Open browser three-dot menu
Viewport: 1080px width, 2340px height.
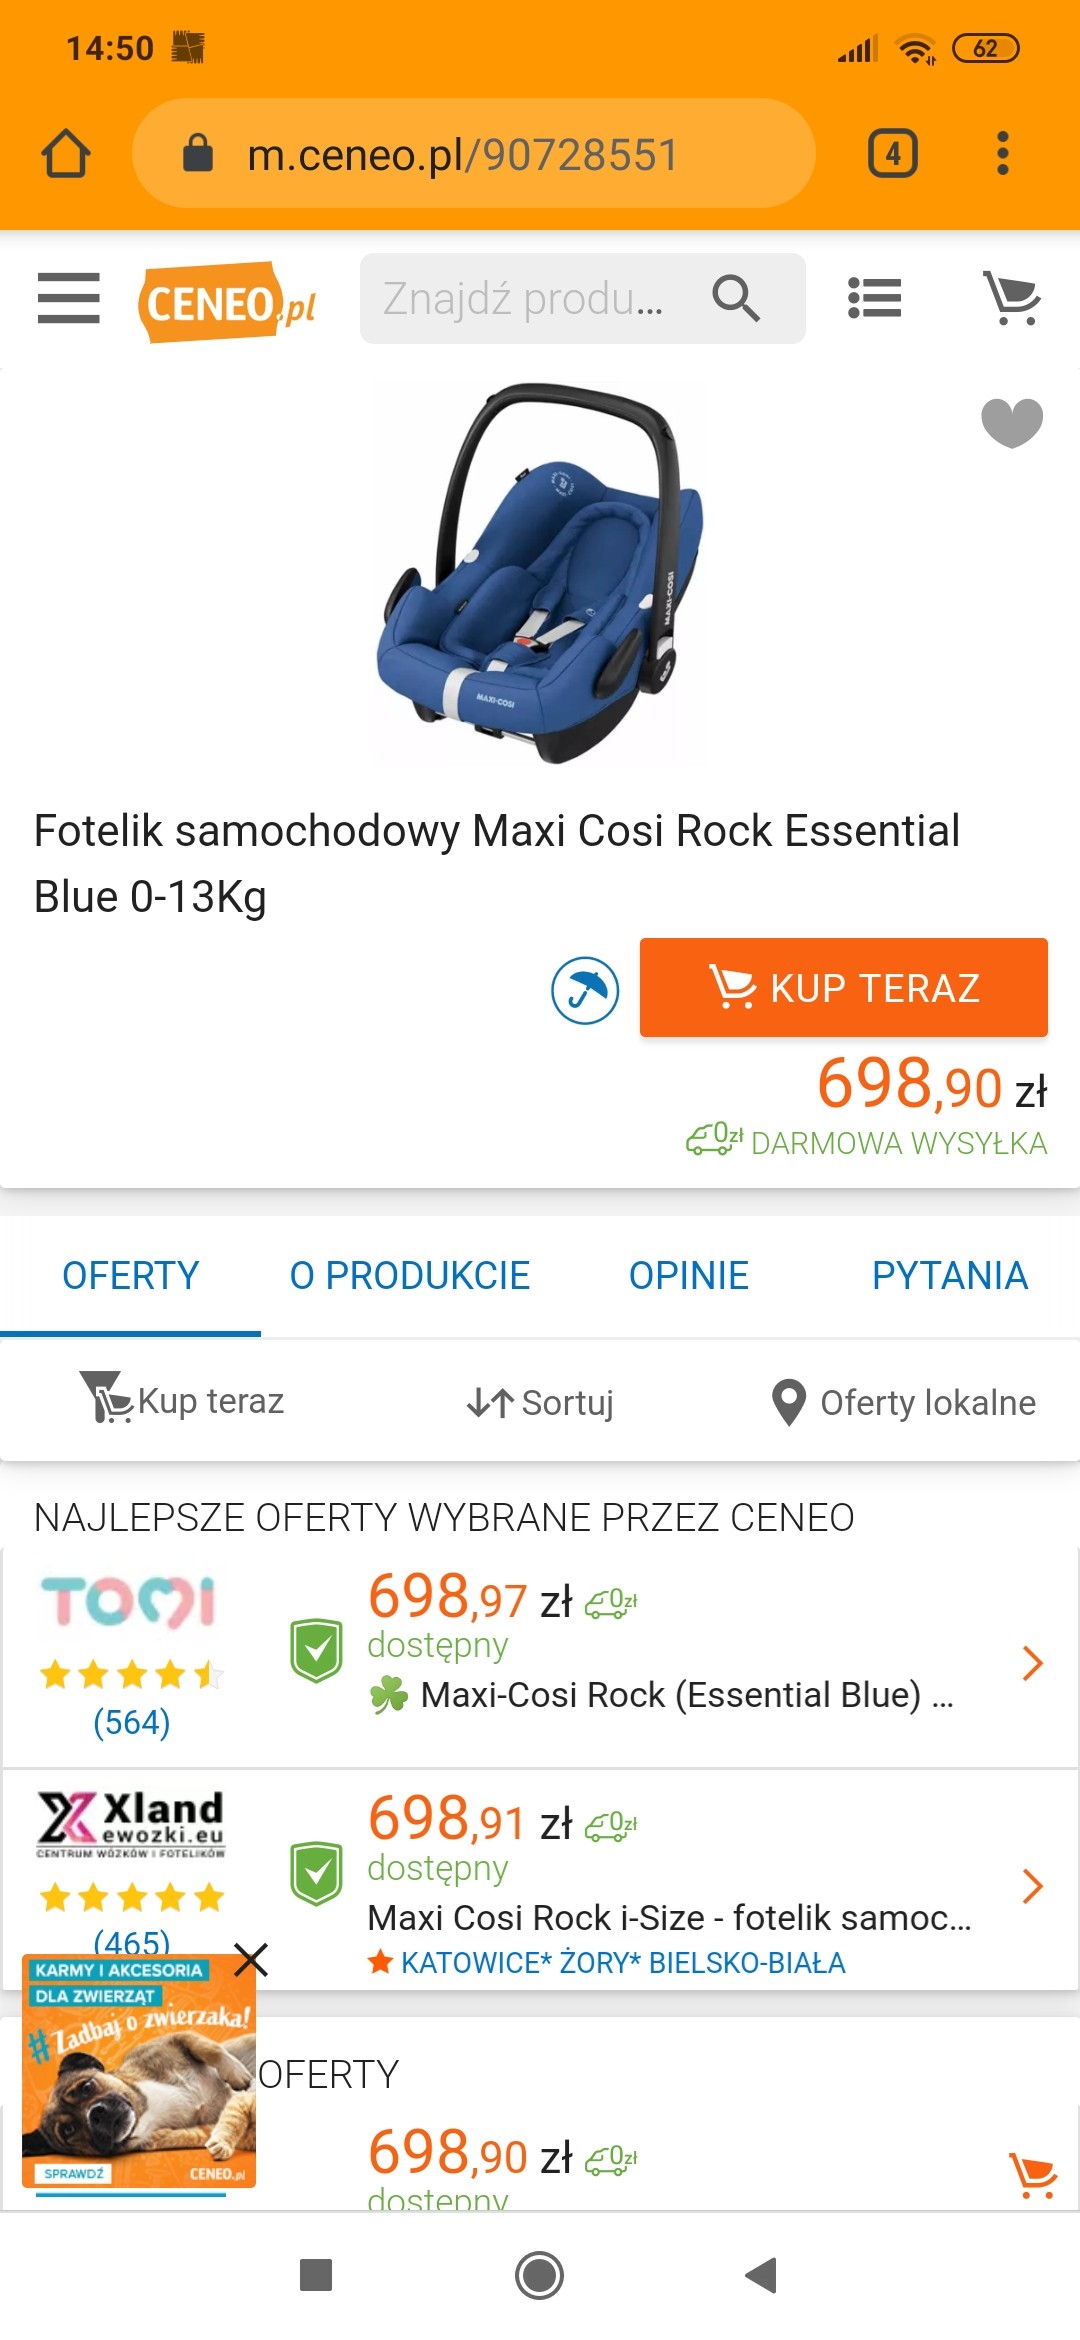tap(1002, 154)
